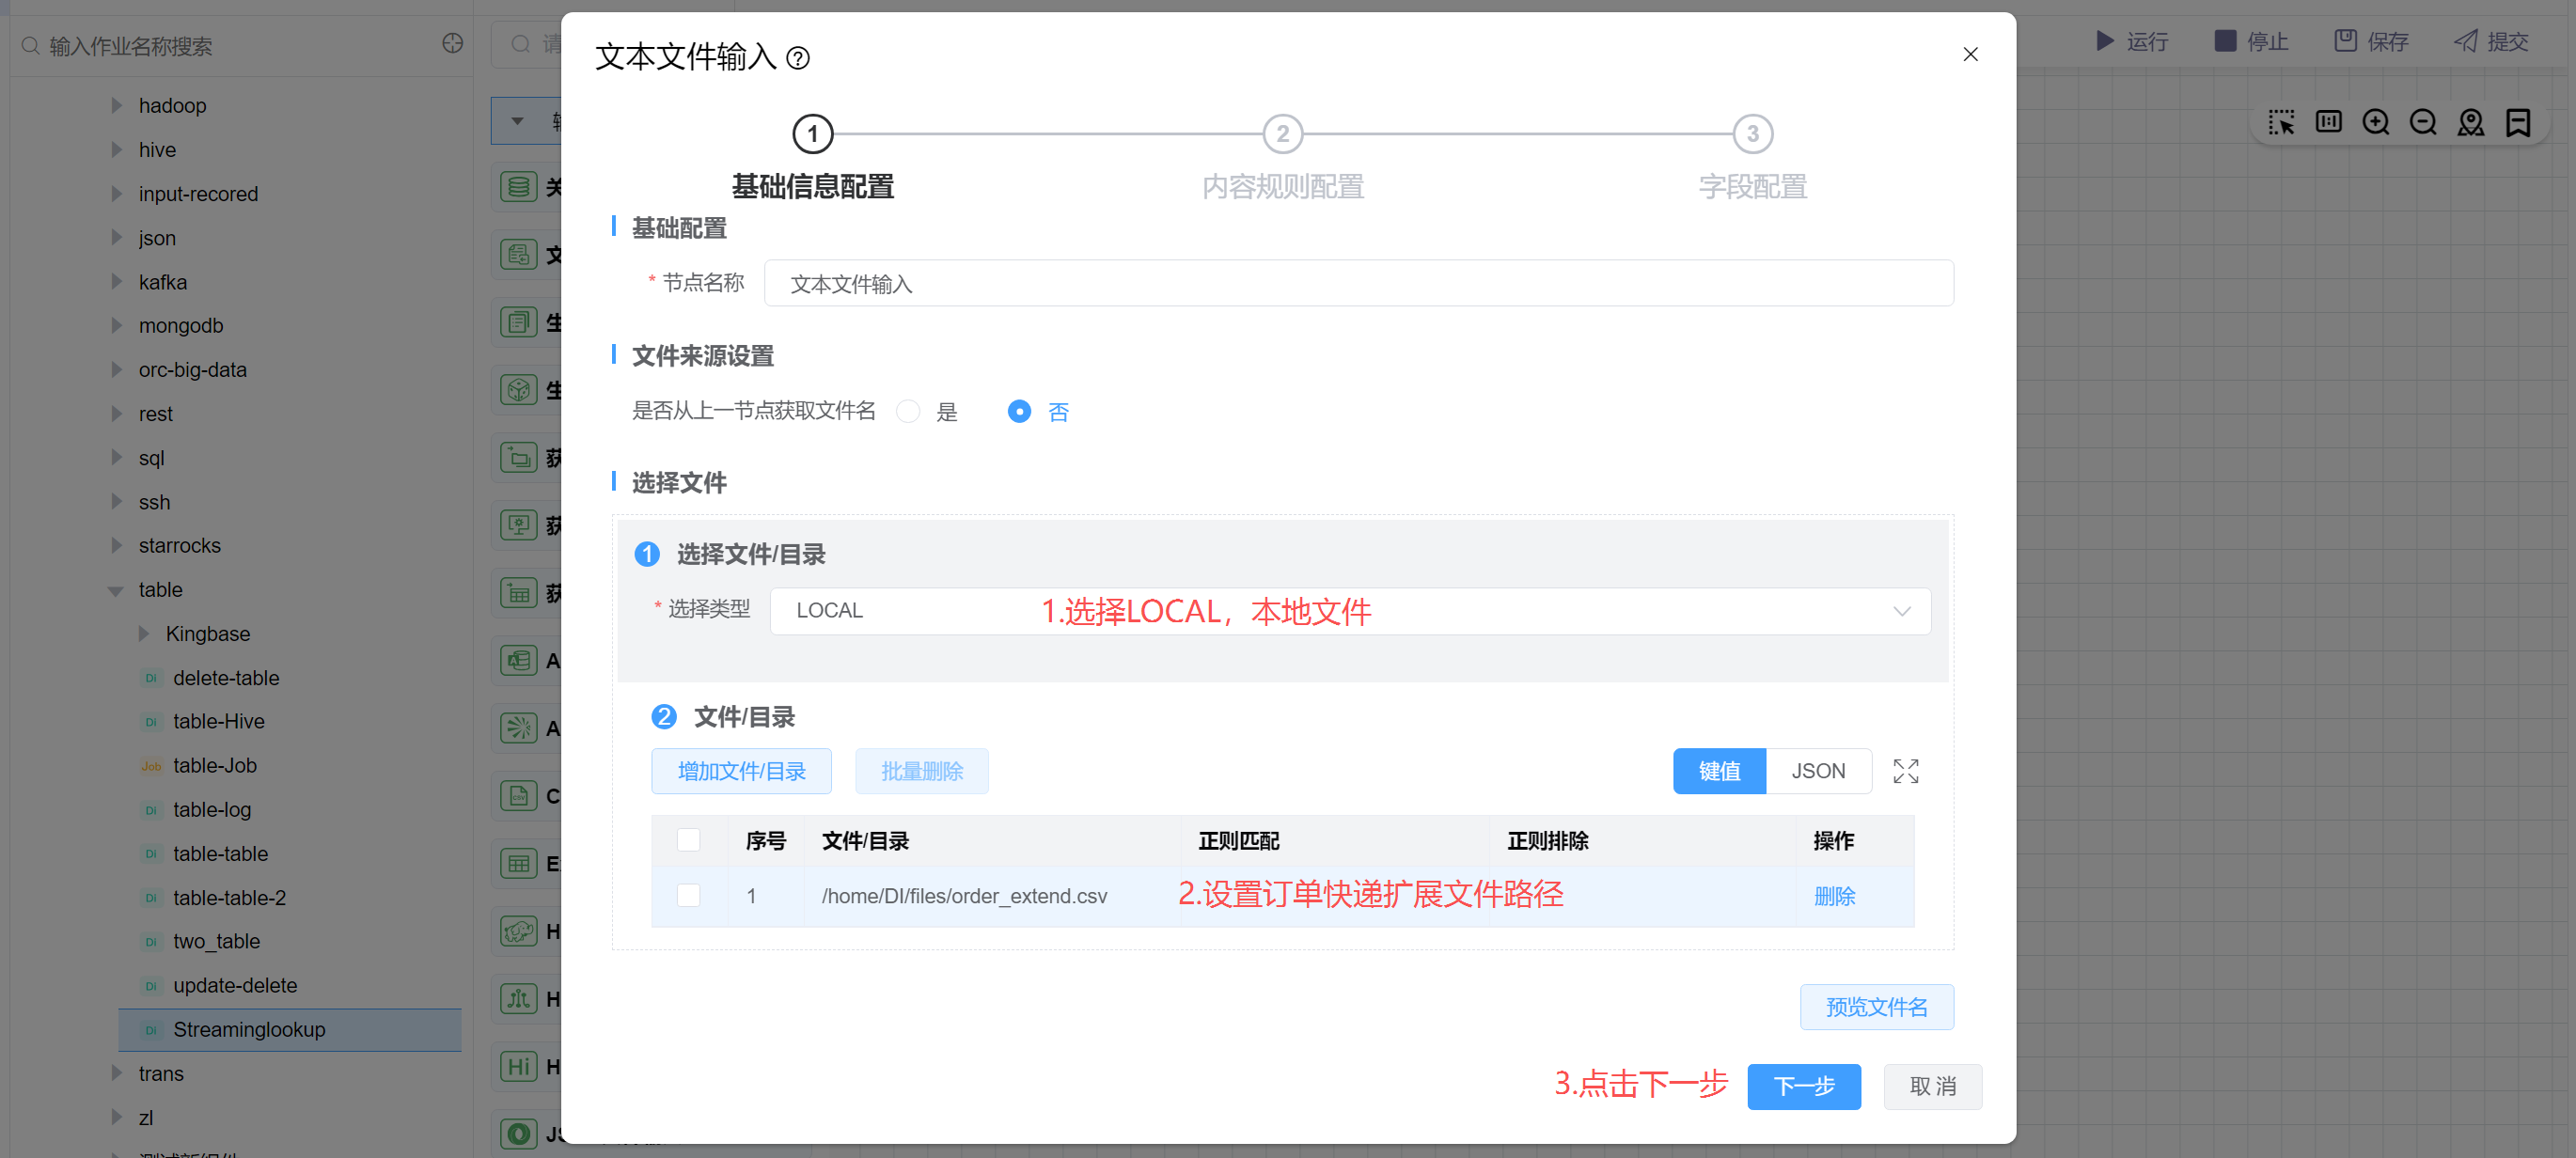Viewport: 2576px width, 1158px height.
Task: Click the area selection tool icon
Action: click(2281, 122)
